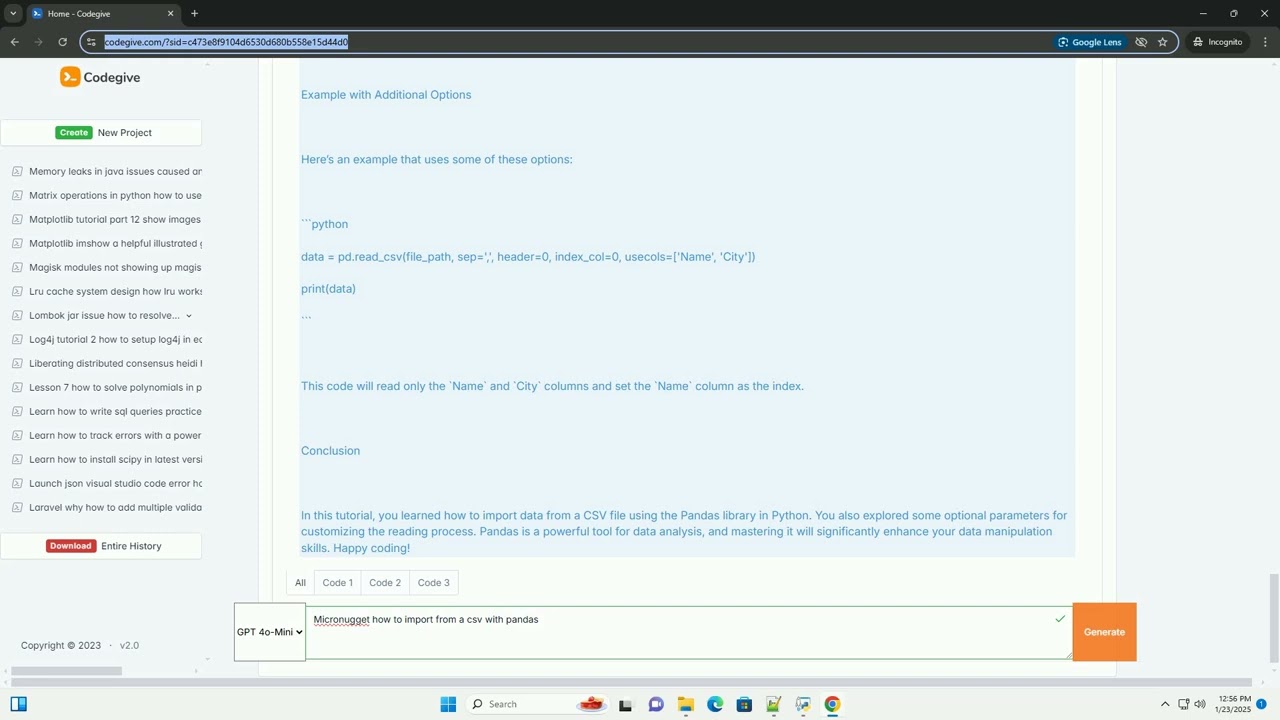
Task: Bookmark this page with the star icon
Action: [x=1162, y=42]
